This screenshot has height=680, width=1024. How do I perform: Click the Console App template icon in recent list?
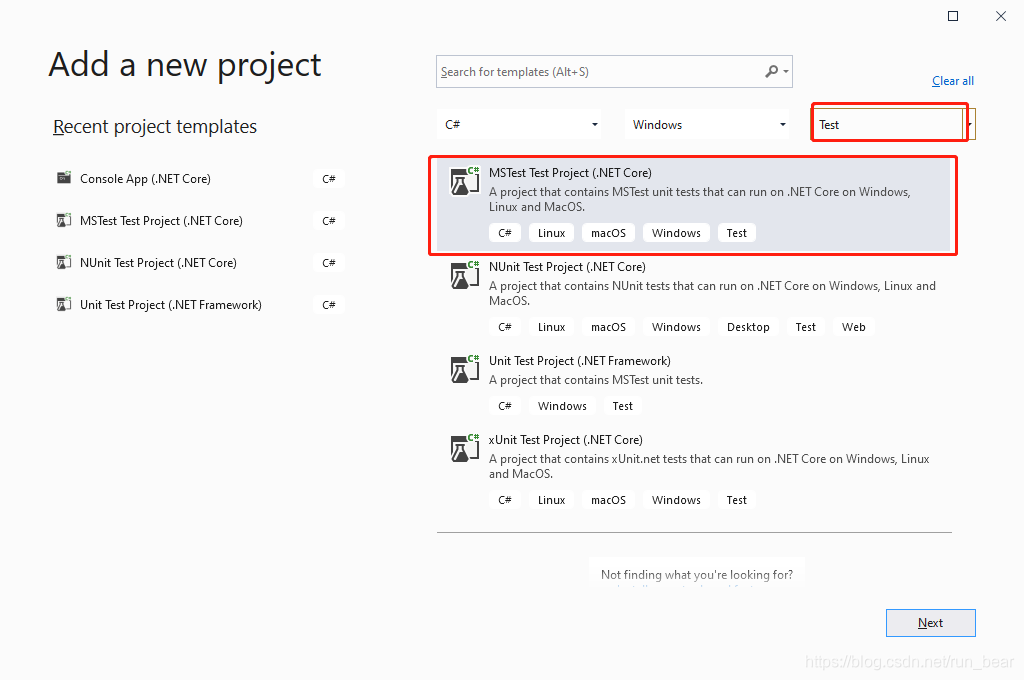pos(64,178)
